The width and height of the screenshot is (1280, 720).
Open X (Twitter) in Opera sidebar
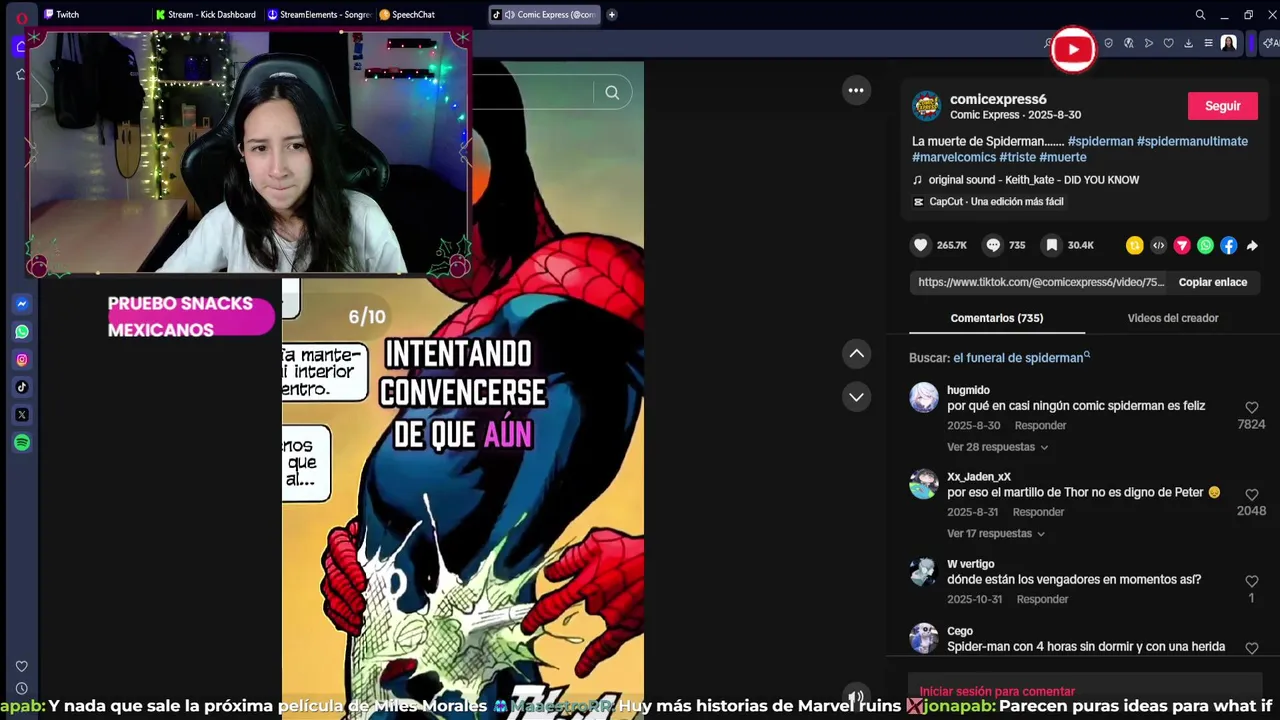tap(22, 415)
